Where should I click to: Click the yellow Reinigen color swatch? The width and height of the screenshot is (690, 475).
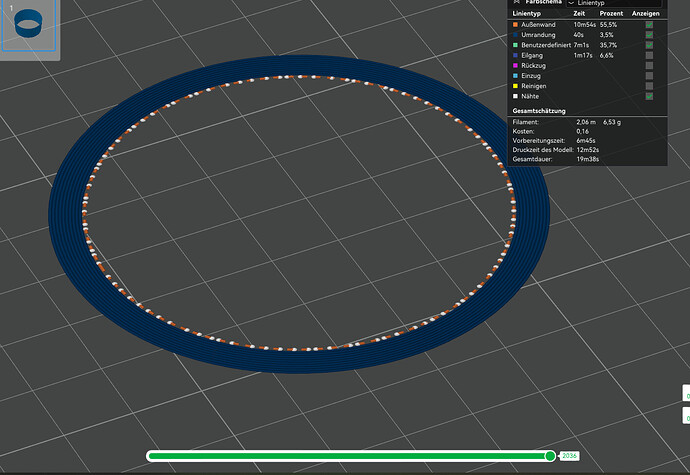515,86
